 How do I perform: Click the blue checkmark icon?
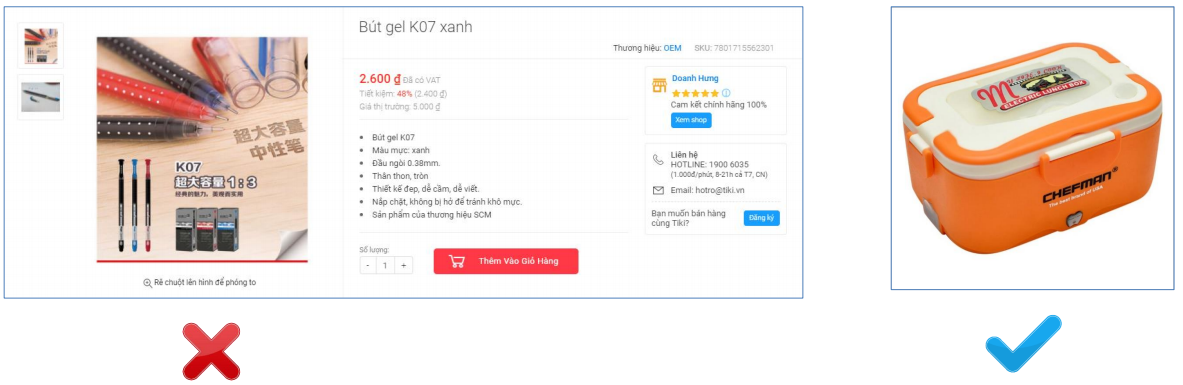(1023, 343)
